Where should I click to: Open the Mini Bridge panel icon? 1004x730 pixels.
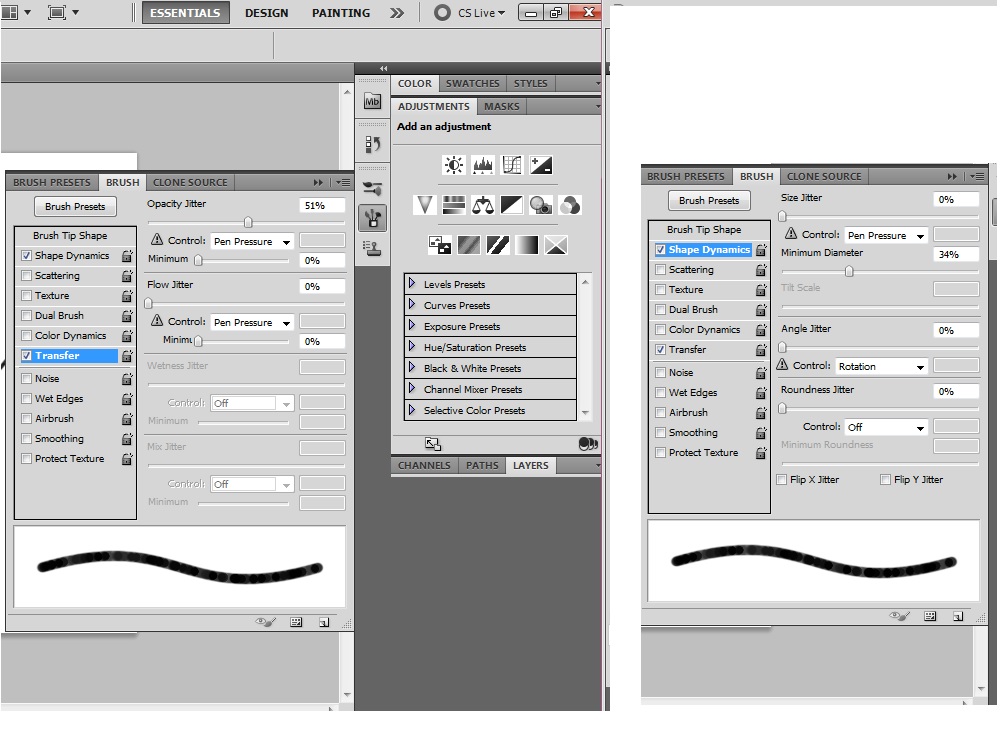(x=372, y=101)
